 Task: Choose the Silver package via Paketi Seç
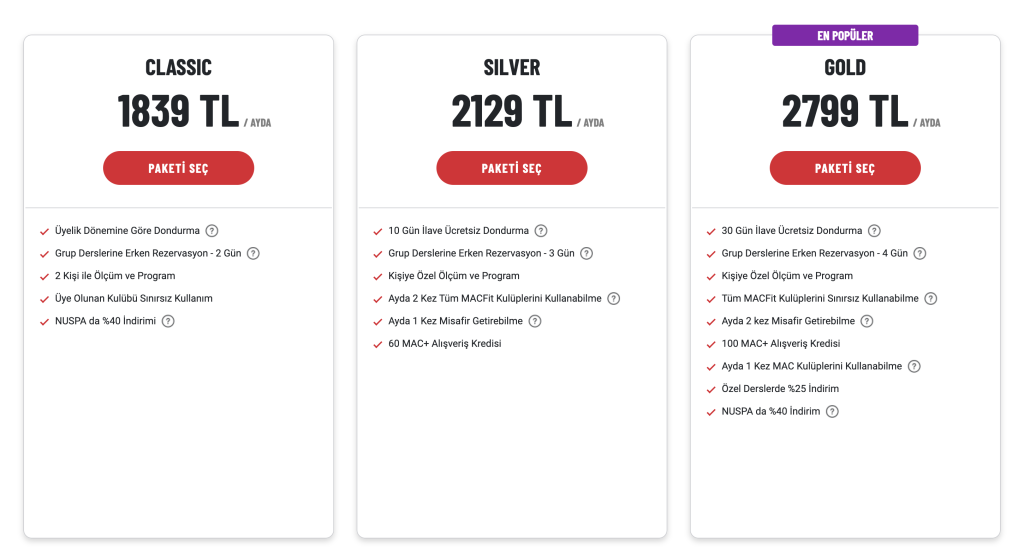(x=512, y=168)
